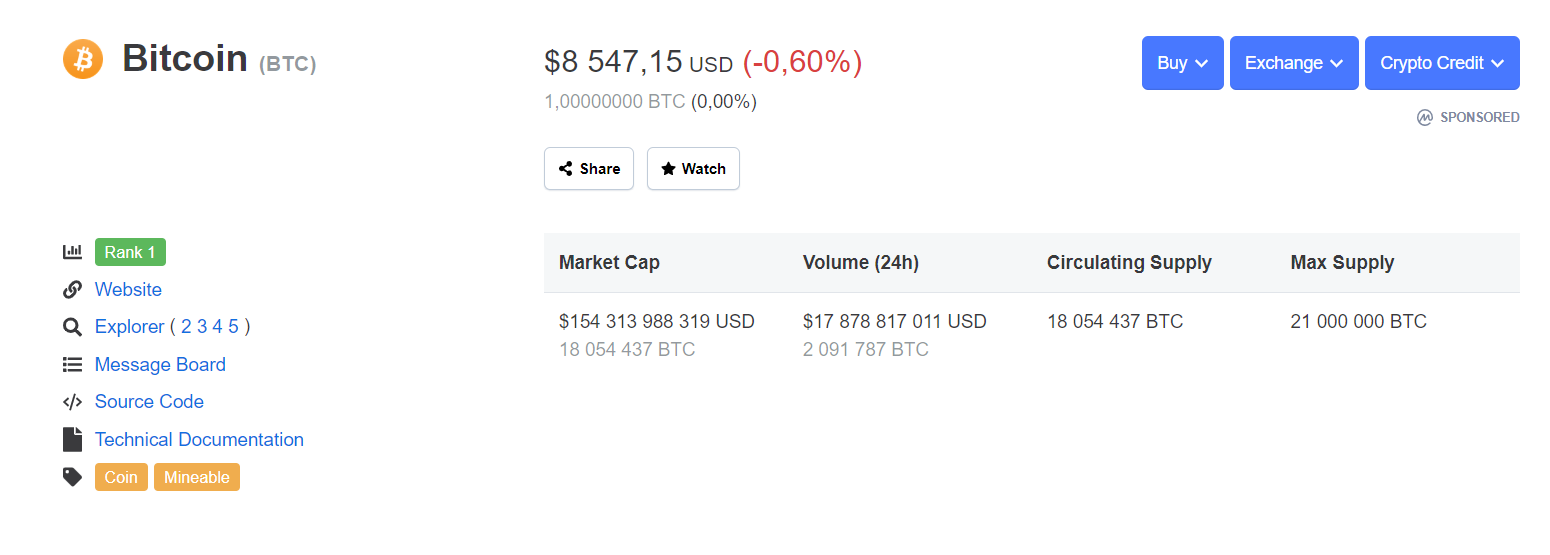The image size is (1550, 555).
Task: Open the Buy dropdown
Action: pos(1183,63)
